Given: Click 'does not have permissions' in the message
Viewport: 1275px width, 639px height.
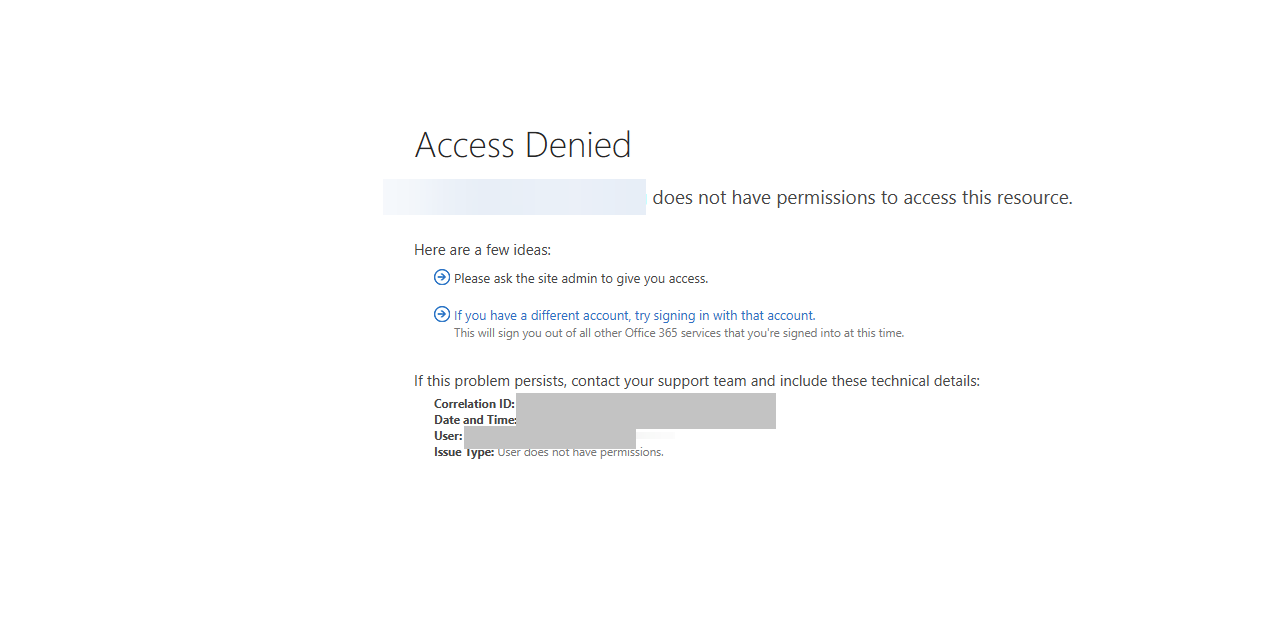Looking at the screenshot, I should point(764,198).
